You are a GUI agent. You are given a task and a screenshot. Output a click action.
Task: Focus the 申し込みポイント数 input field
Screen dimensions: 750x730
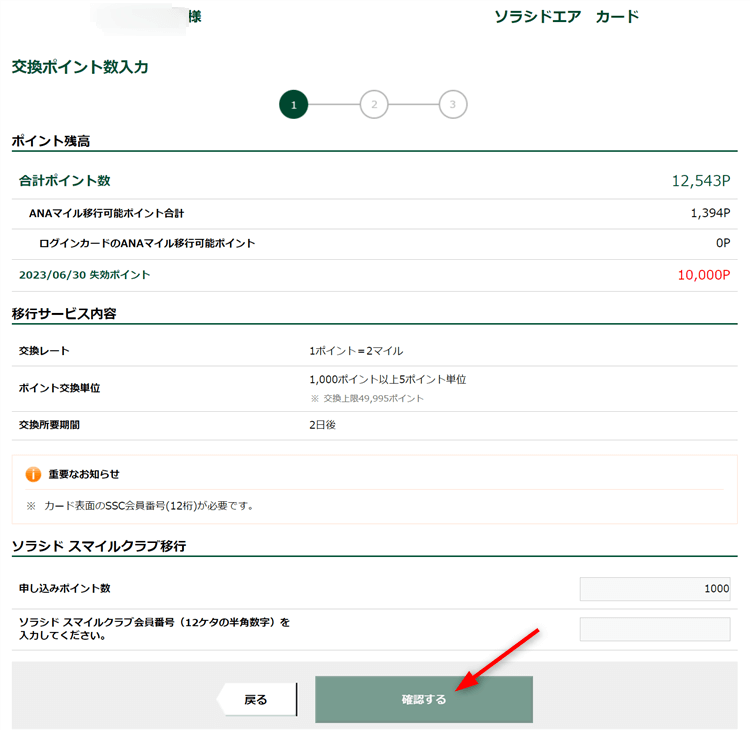655,589
